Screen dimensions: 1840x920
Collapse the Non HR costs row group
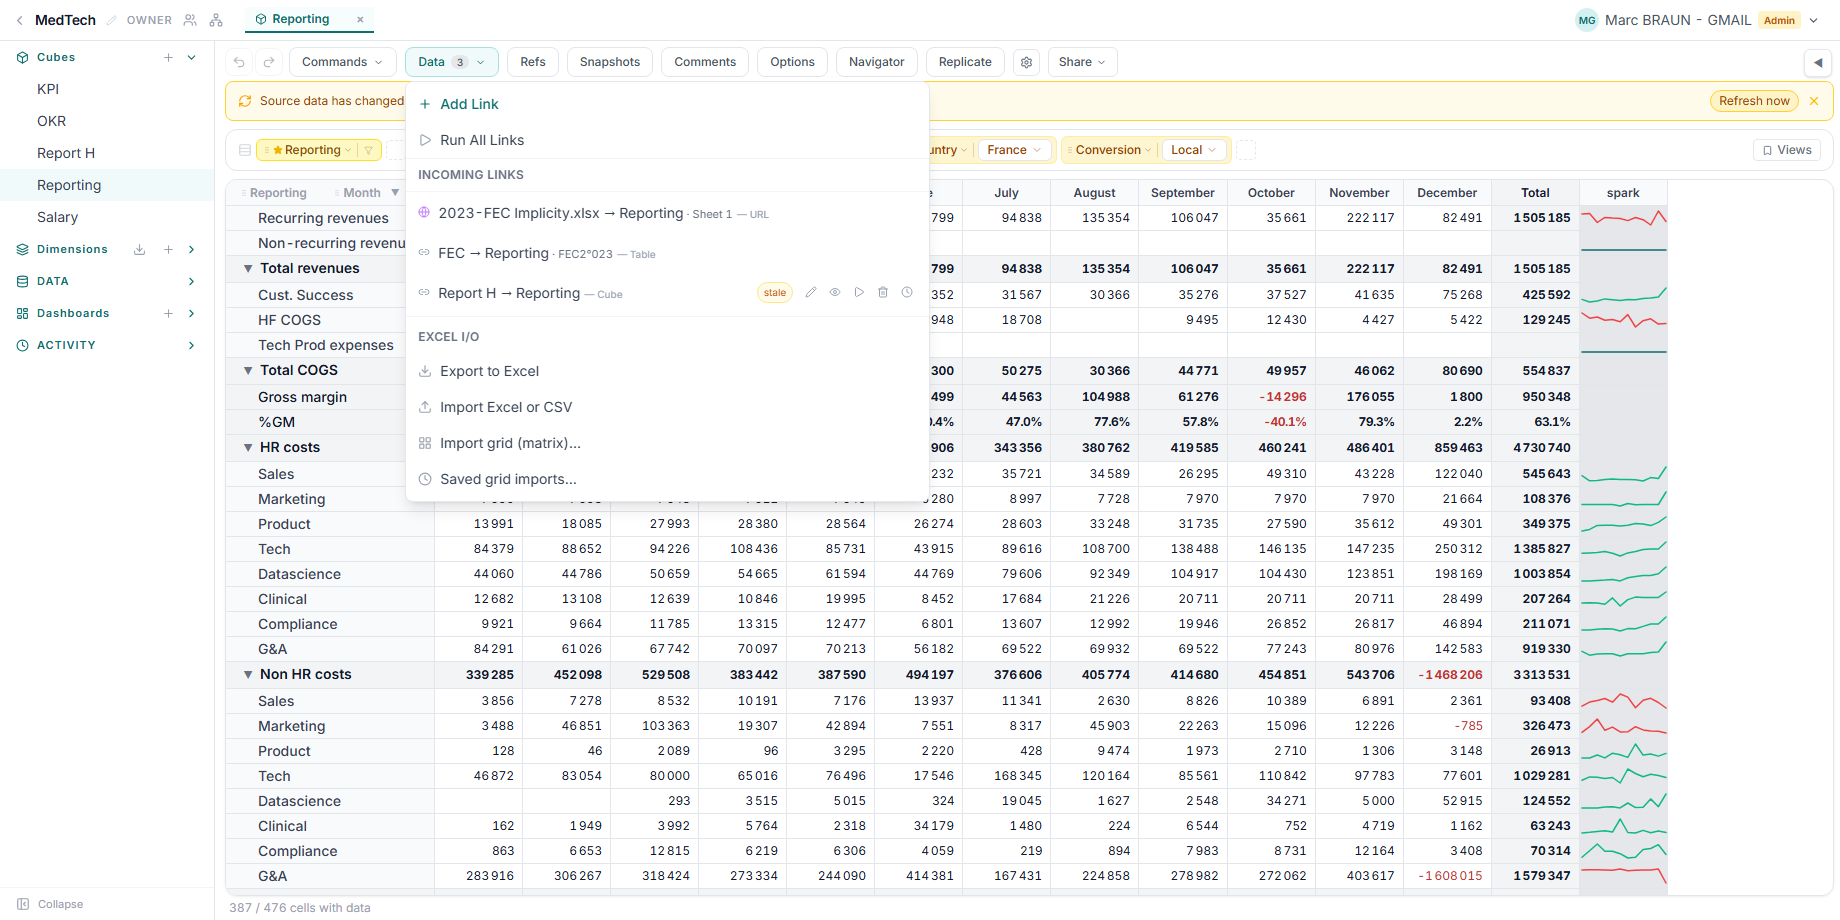(x=248, y=674)
